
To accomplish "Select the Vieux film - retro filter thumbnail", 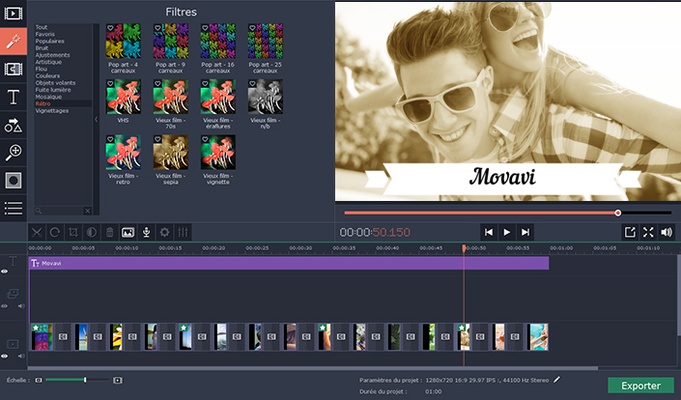I will [x=123, y=152].
